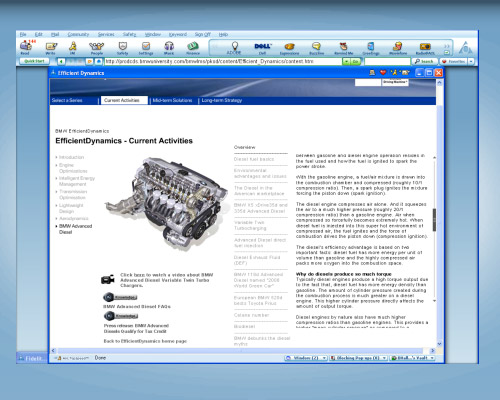Open the Sign Off menu
The image size is (500, 400).
tap(203, 34)
